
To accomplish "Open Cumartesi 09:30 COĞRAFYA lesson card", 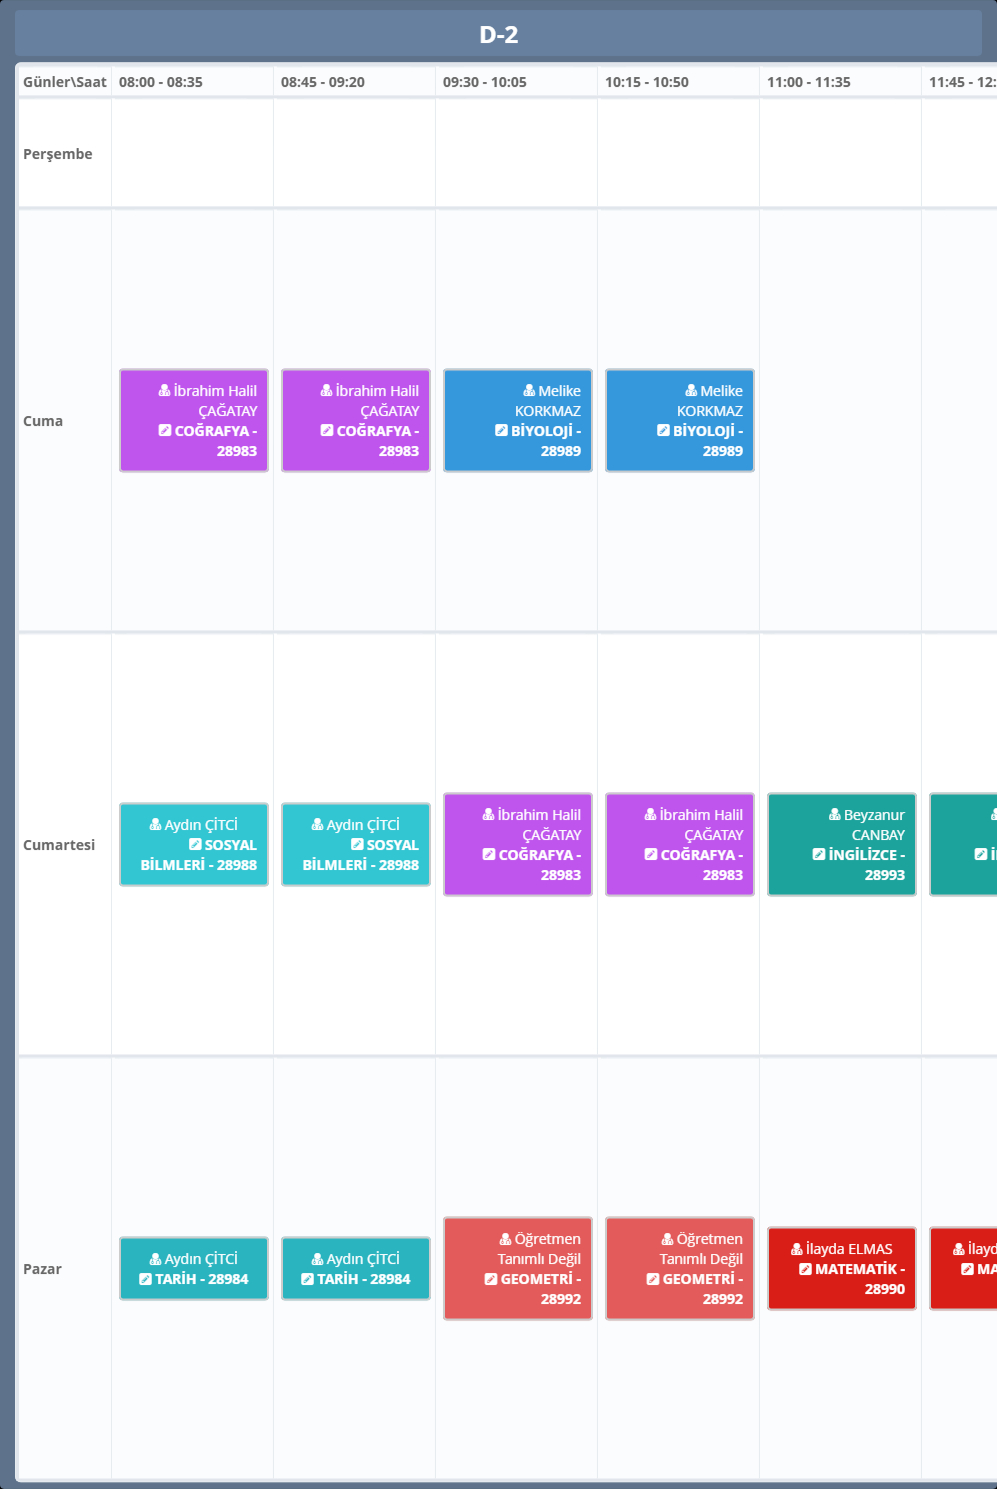I will click(518, 845).
